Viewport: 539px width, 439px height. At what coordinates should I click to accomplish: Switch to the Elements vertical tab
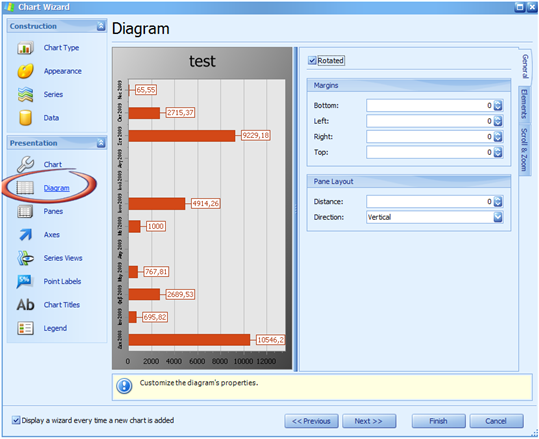coord(524,104)
